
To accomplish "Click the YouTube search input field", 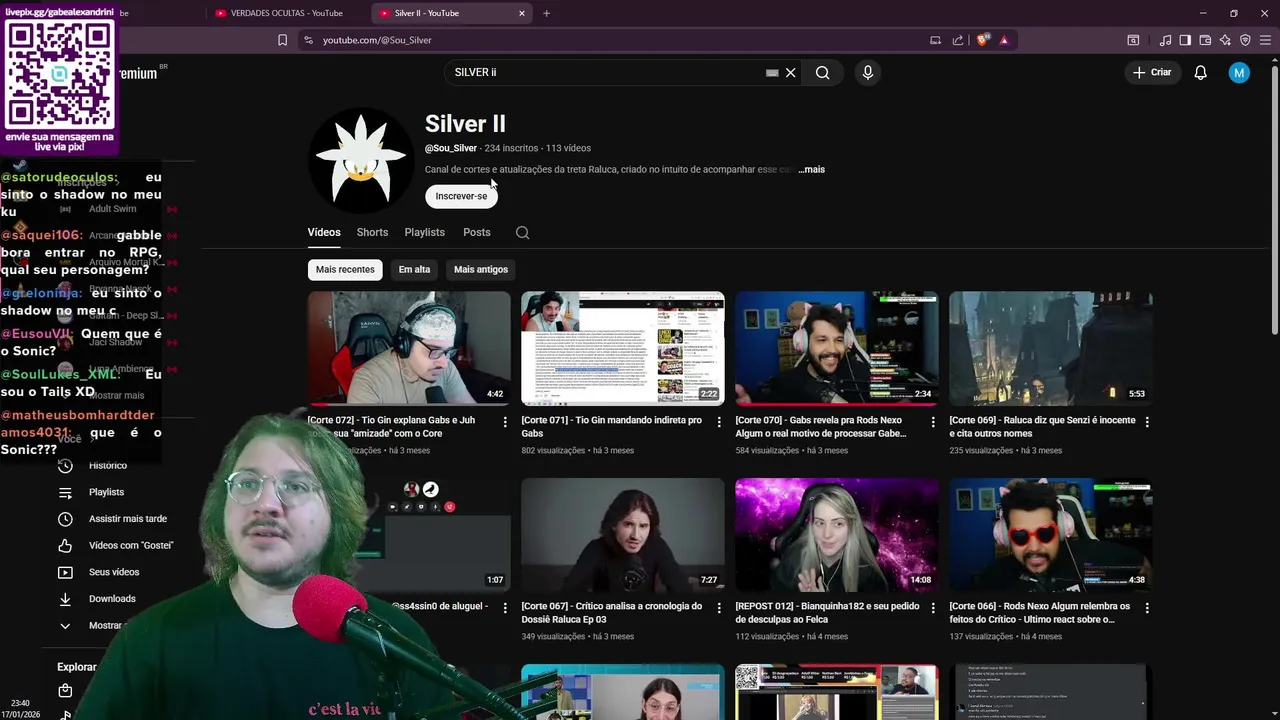I will click(605, 72).
